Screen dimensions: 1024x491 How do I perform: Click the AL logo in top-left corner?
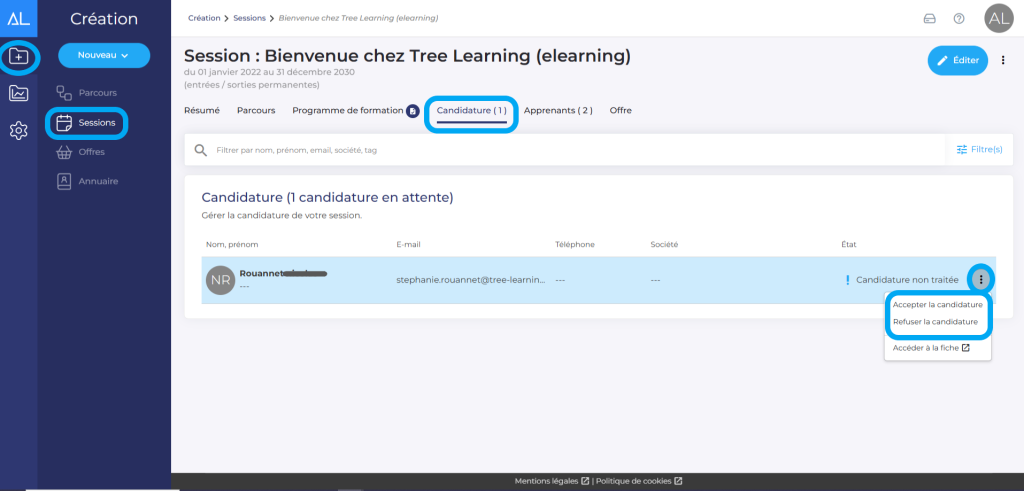(19, 18)
